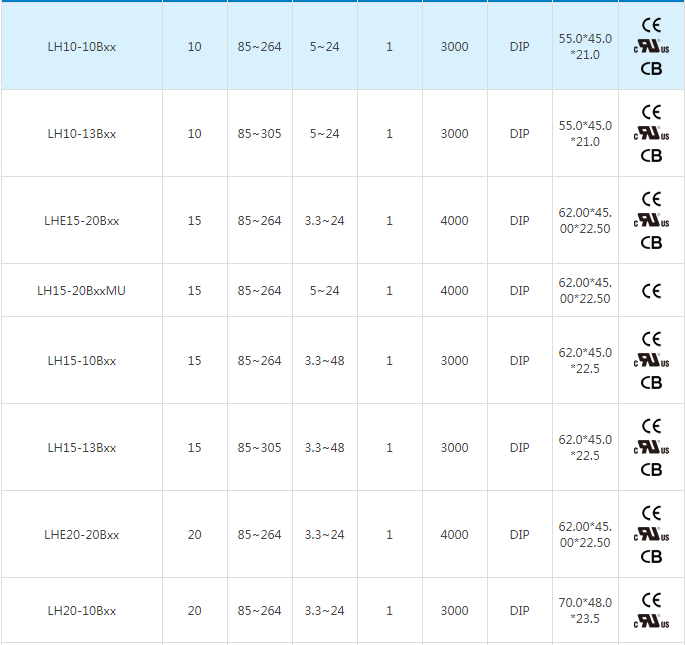Click the 70.0*48.0*23.5 dimension cell
Screen dimensions: 685x645
(585, 610)
